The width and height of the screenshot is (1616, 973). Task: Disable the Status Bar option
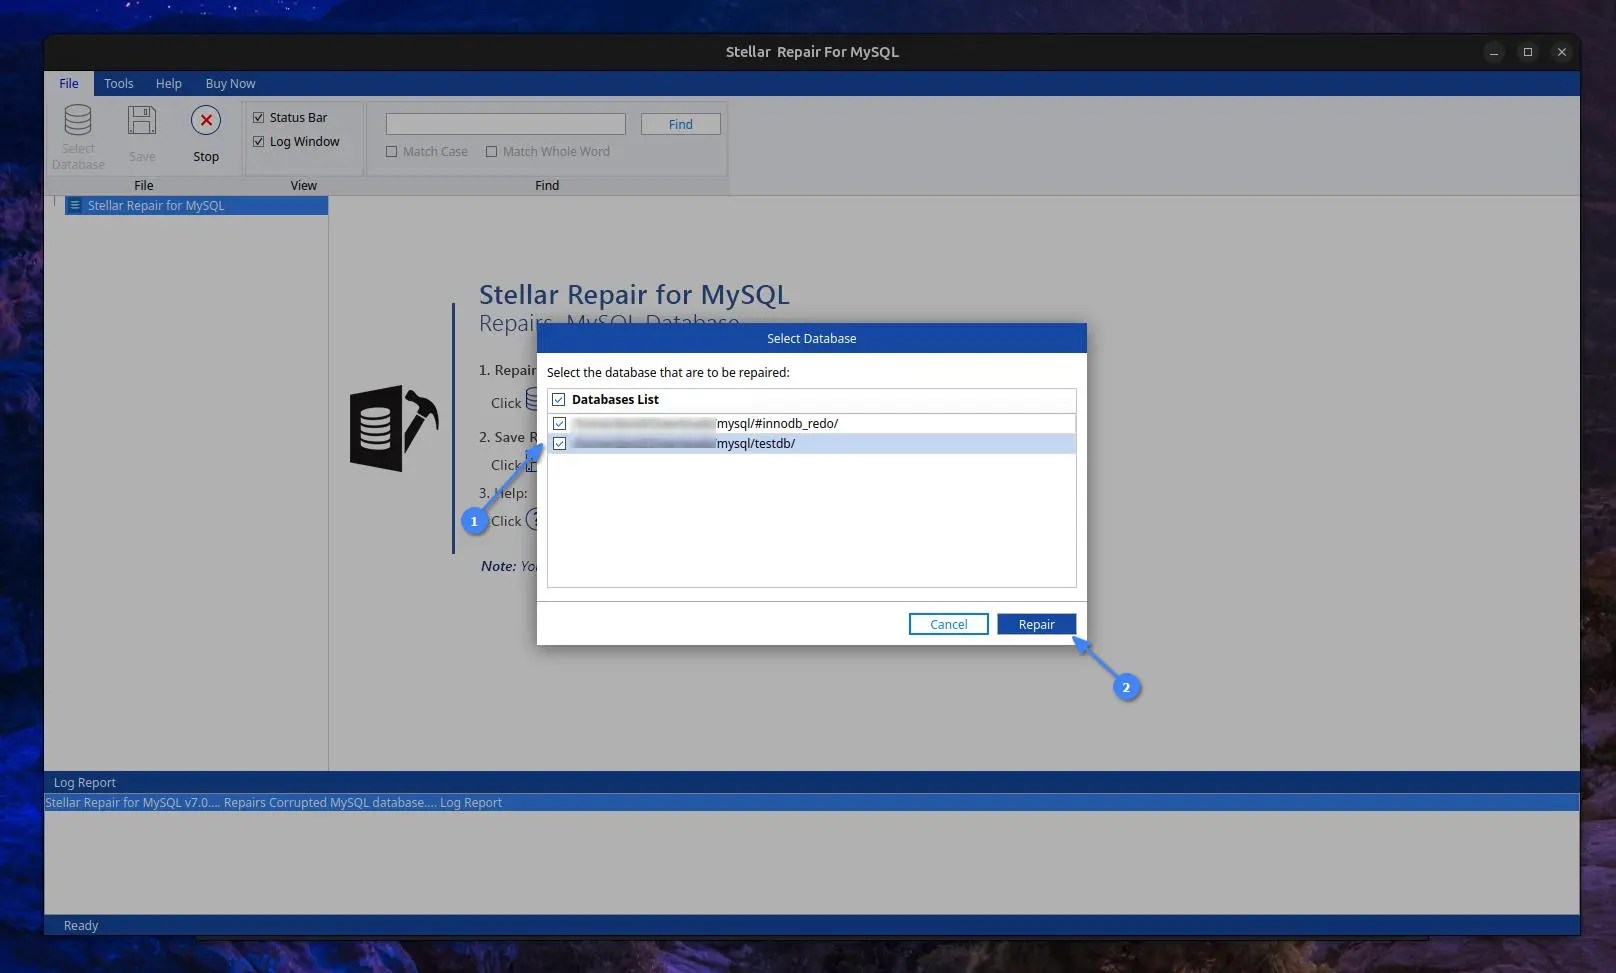[x=258, y=117]
